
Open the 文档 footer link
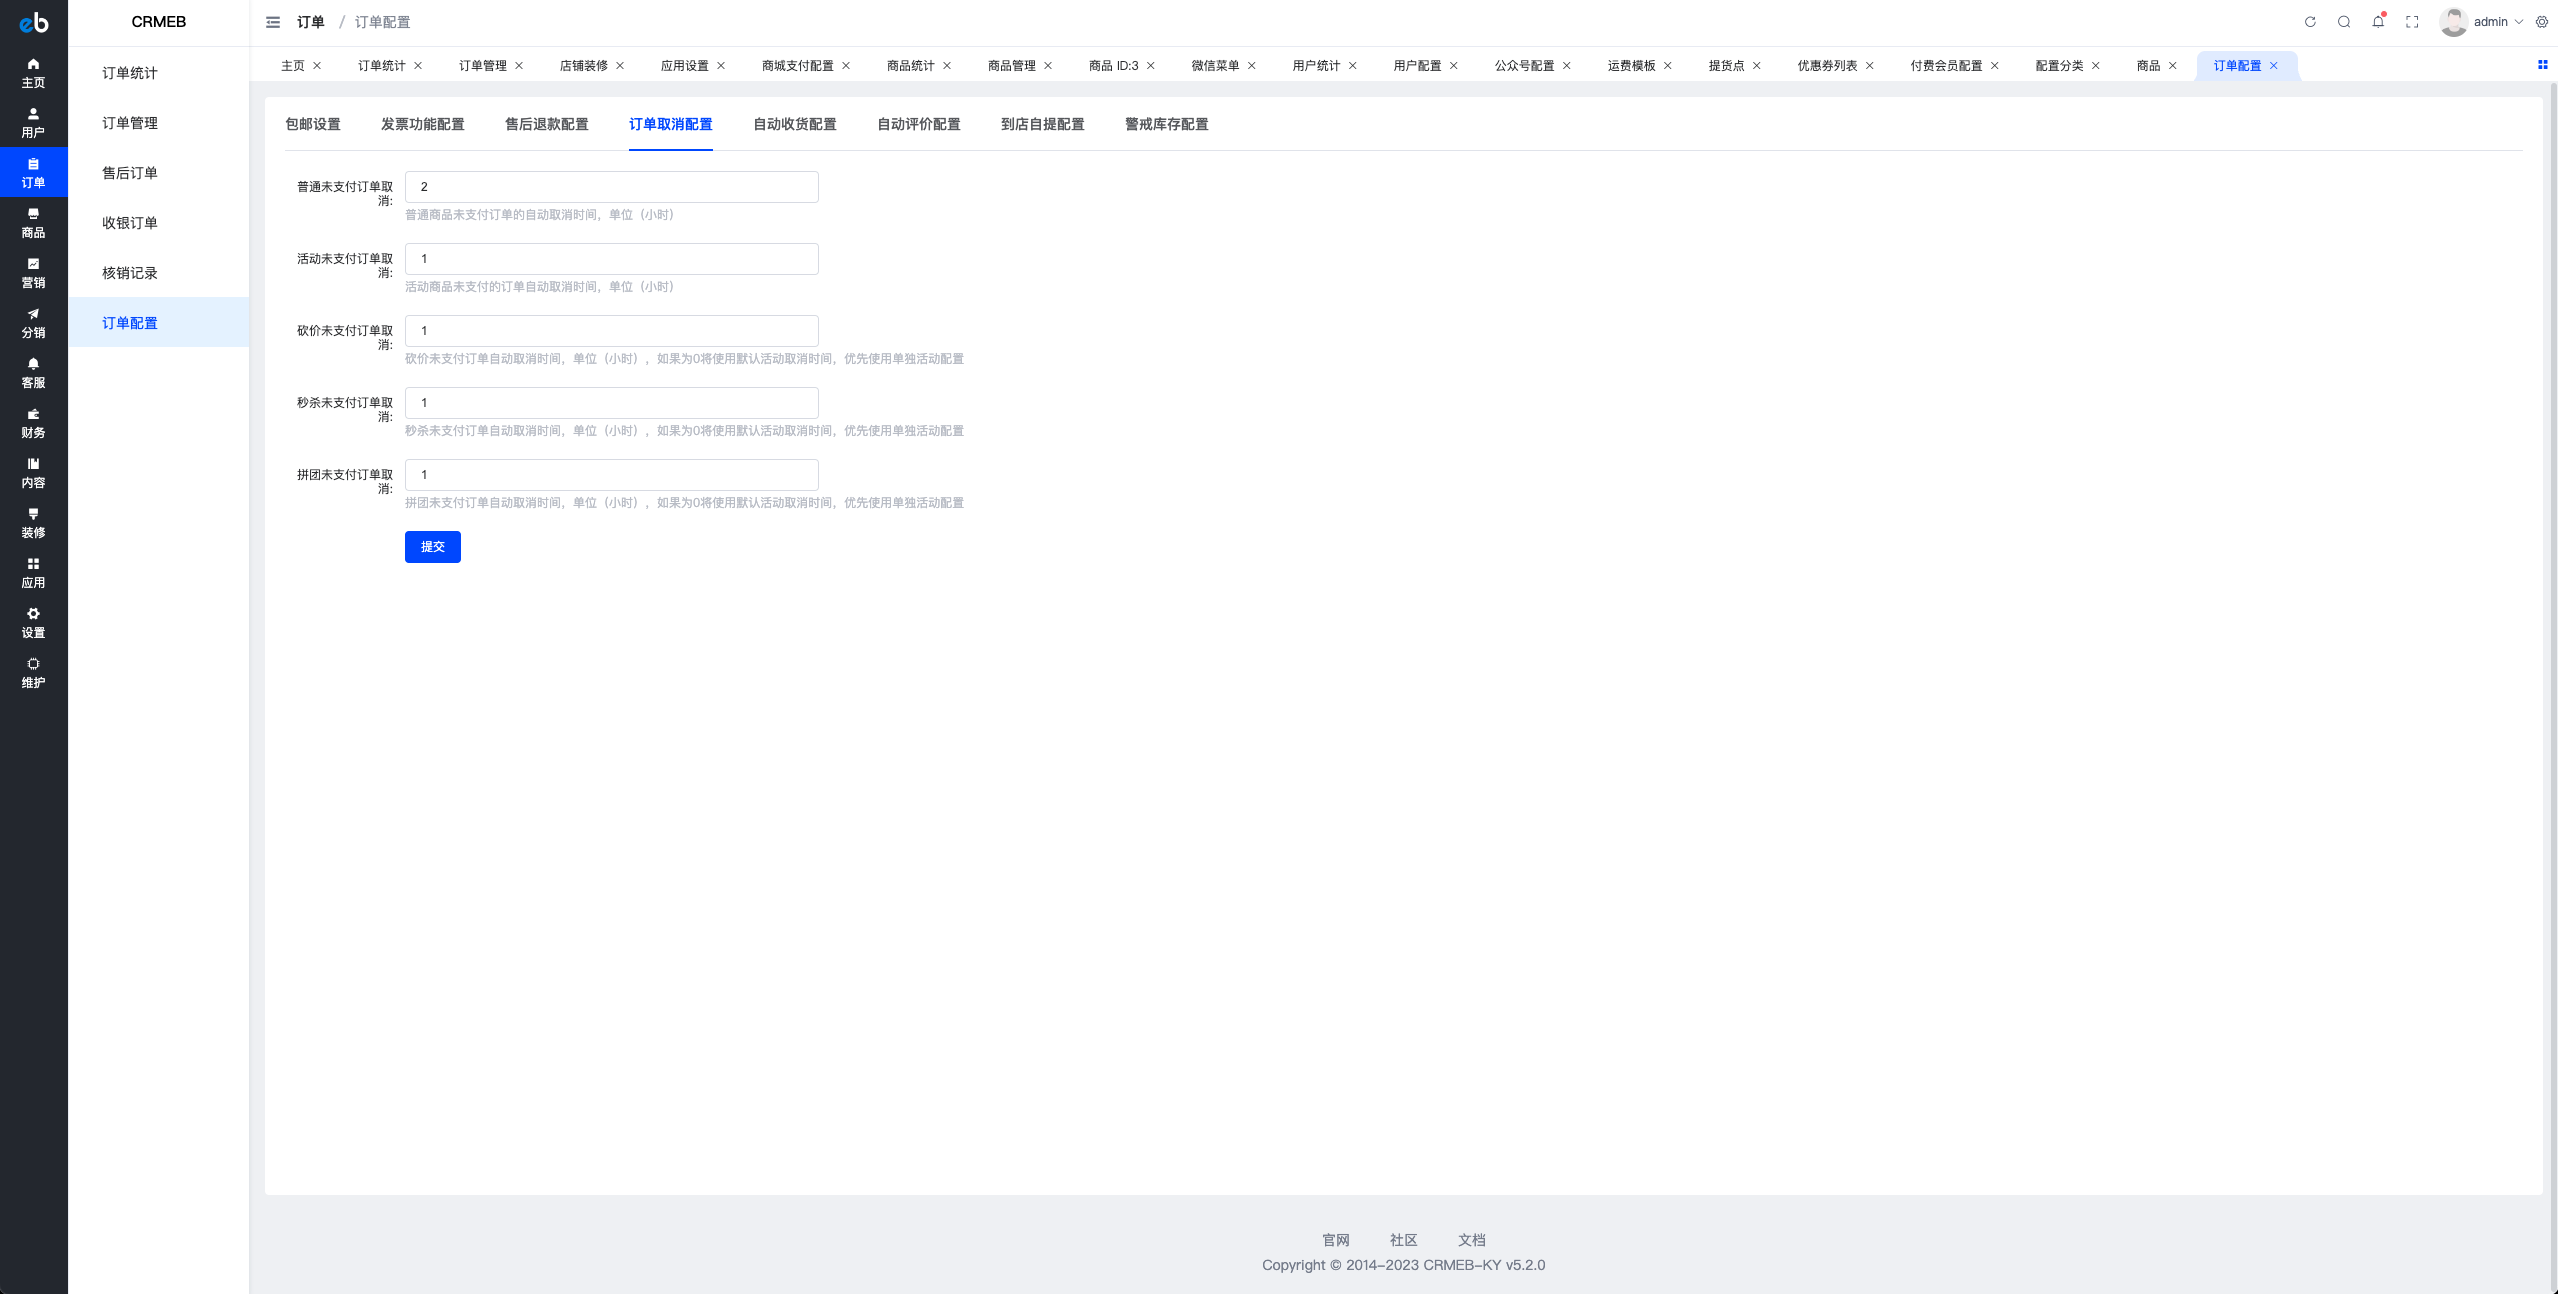click(x=1471, y=1240)
